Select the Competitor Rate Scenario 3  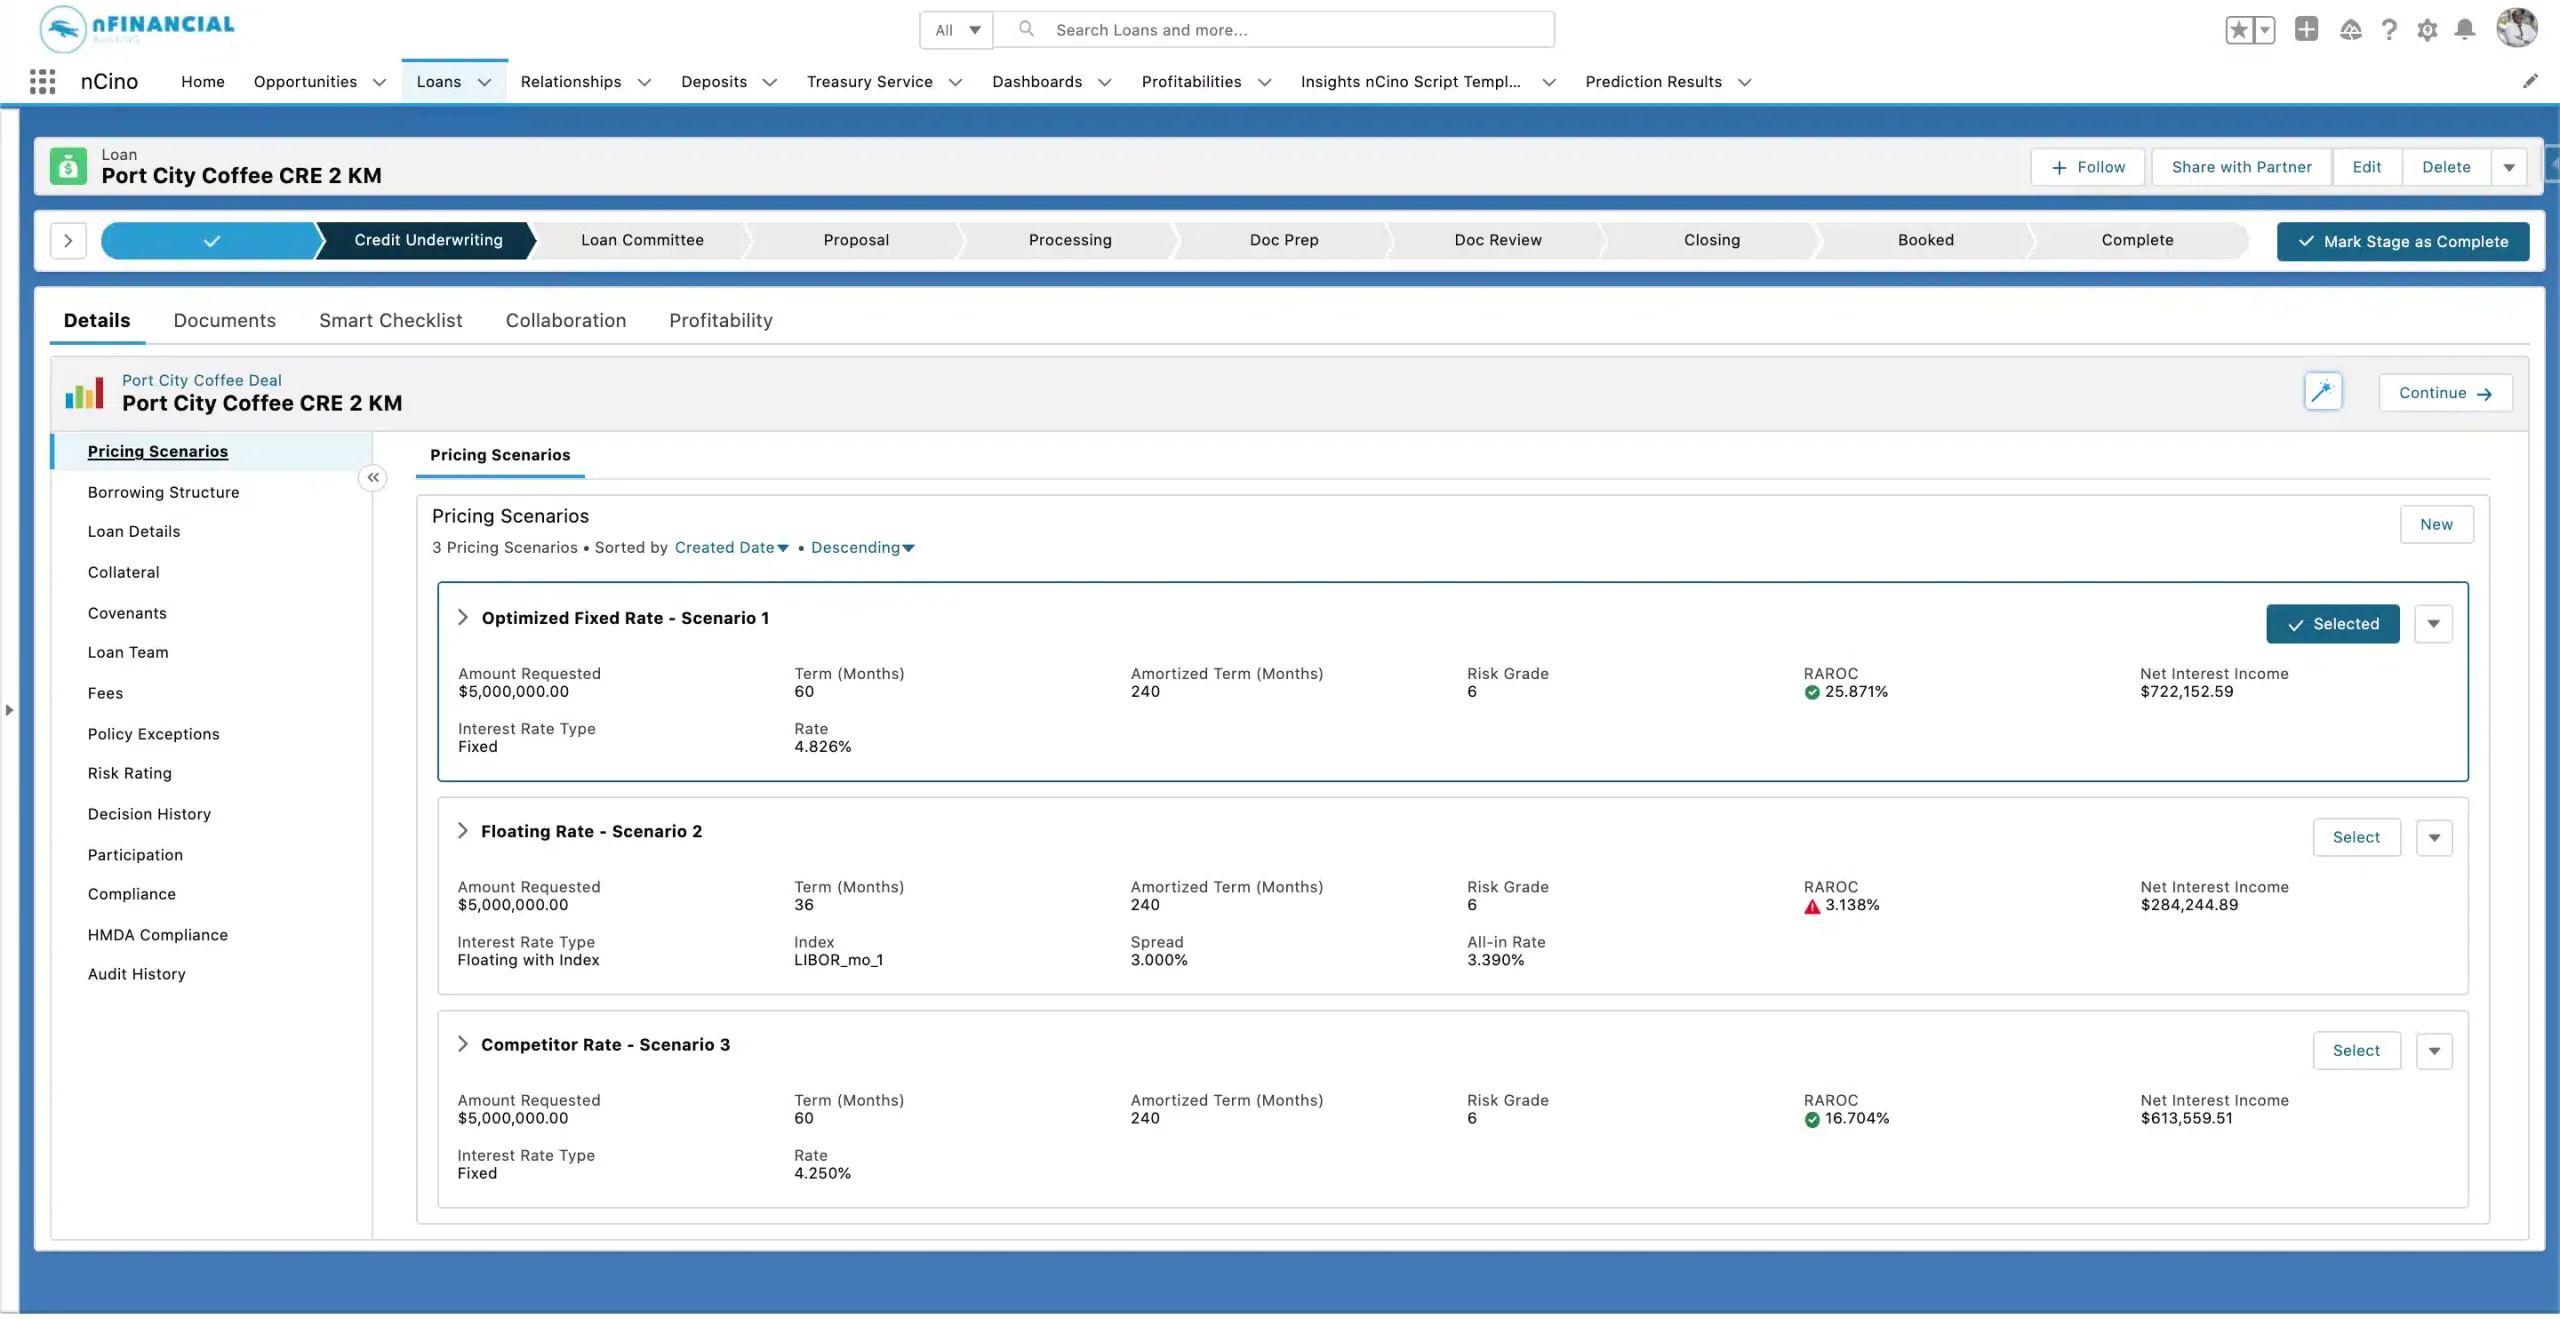(2356, 1050)
